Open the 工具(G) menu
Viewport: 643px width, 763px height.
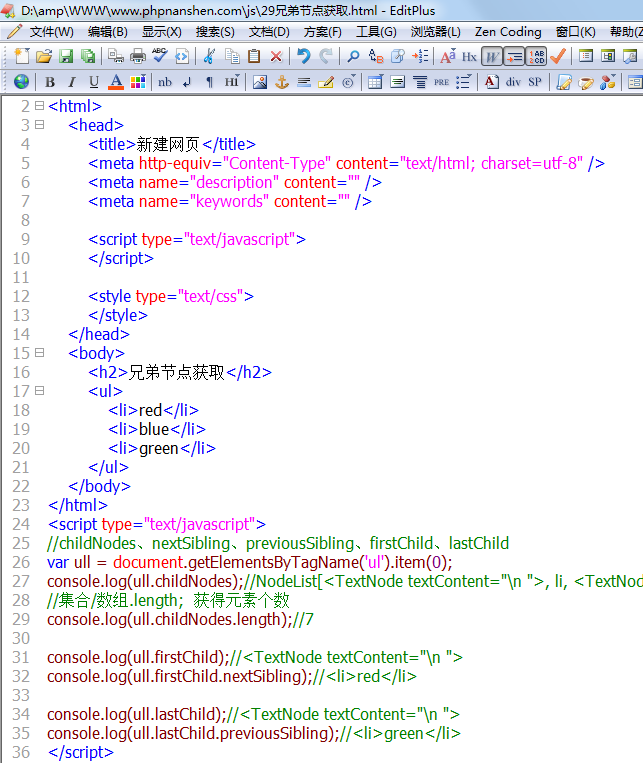pos(376,32)
